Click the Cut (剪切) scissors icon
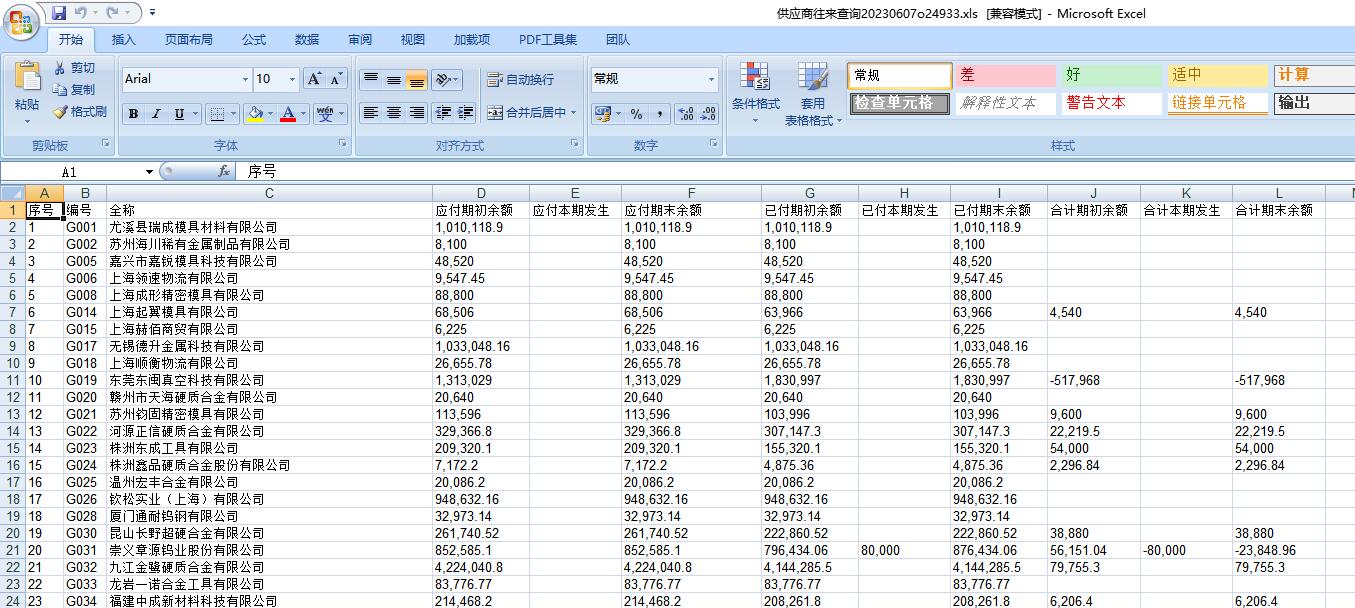Image resolution: width=1355 pixels, height=608 pixels. click(x=60, y=68)
